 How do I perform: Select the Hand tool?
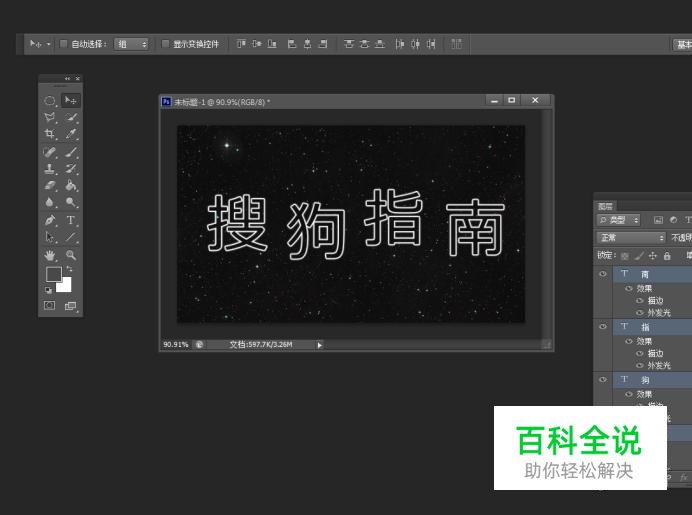point(50,255)
